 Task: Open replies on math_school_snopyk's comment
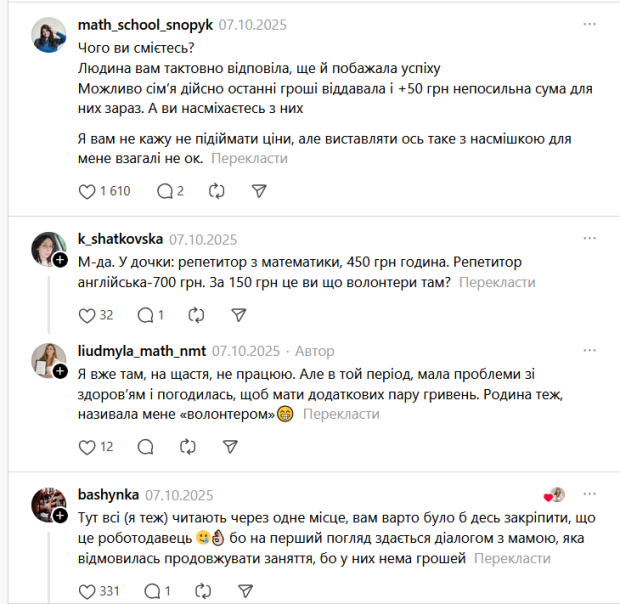click(x=165, y=191)
